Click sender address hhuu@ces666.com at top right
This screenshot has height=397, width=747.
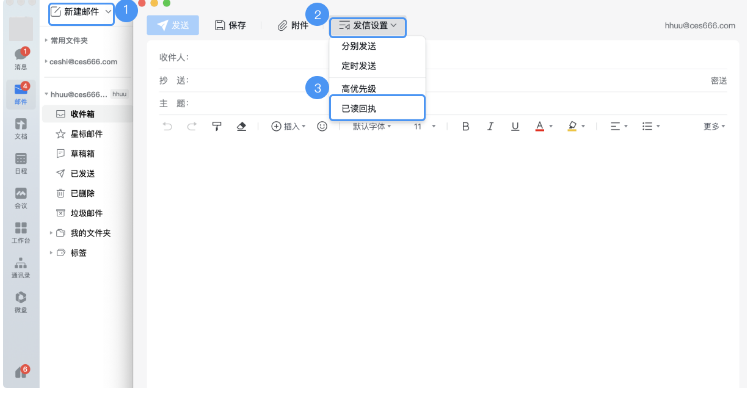tap(700, 26)
